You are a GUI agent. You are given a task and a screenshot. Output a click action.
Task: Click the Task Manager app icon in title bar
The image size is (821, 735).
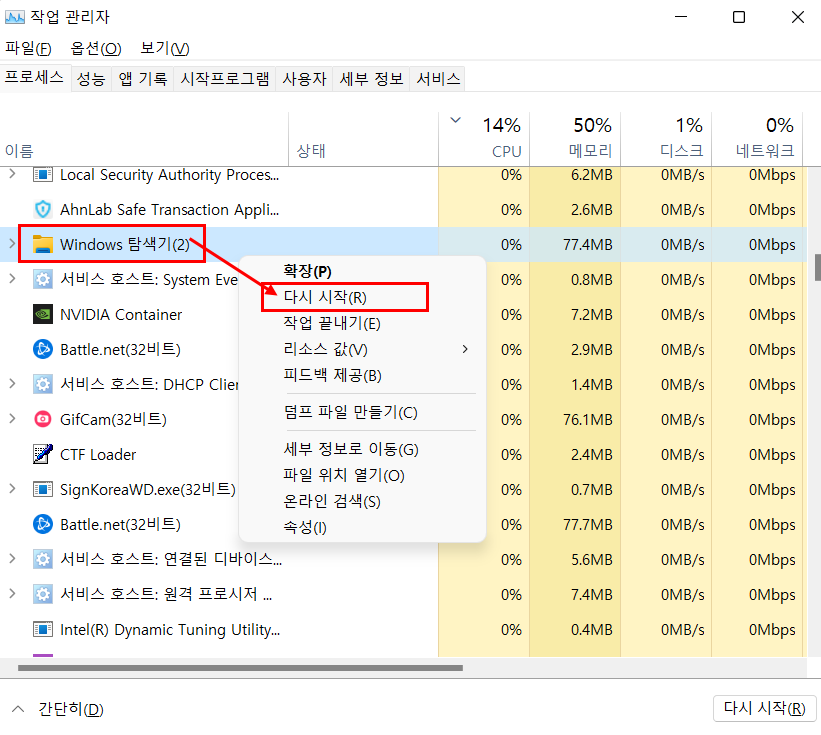[15, 17]
